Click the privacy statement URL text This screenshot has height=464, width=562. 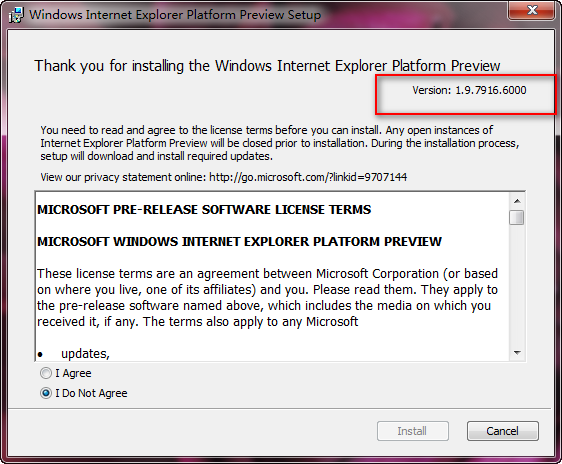coord(308,177)
